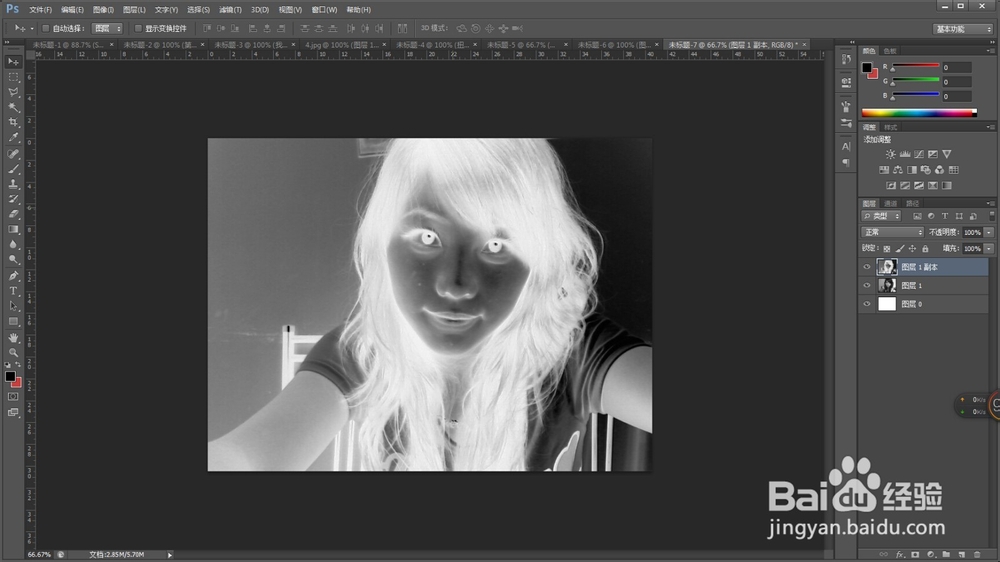Switch to the 样式 styles tab
Screen dimensions: 1000x562
point(890,128)
